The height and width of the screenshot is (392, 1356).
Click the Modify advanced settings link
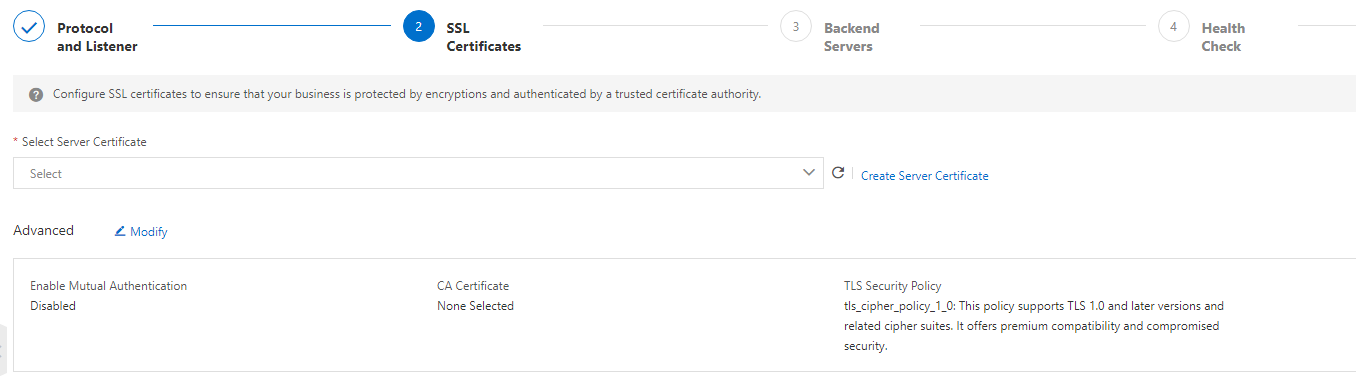[149, 232]
